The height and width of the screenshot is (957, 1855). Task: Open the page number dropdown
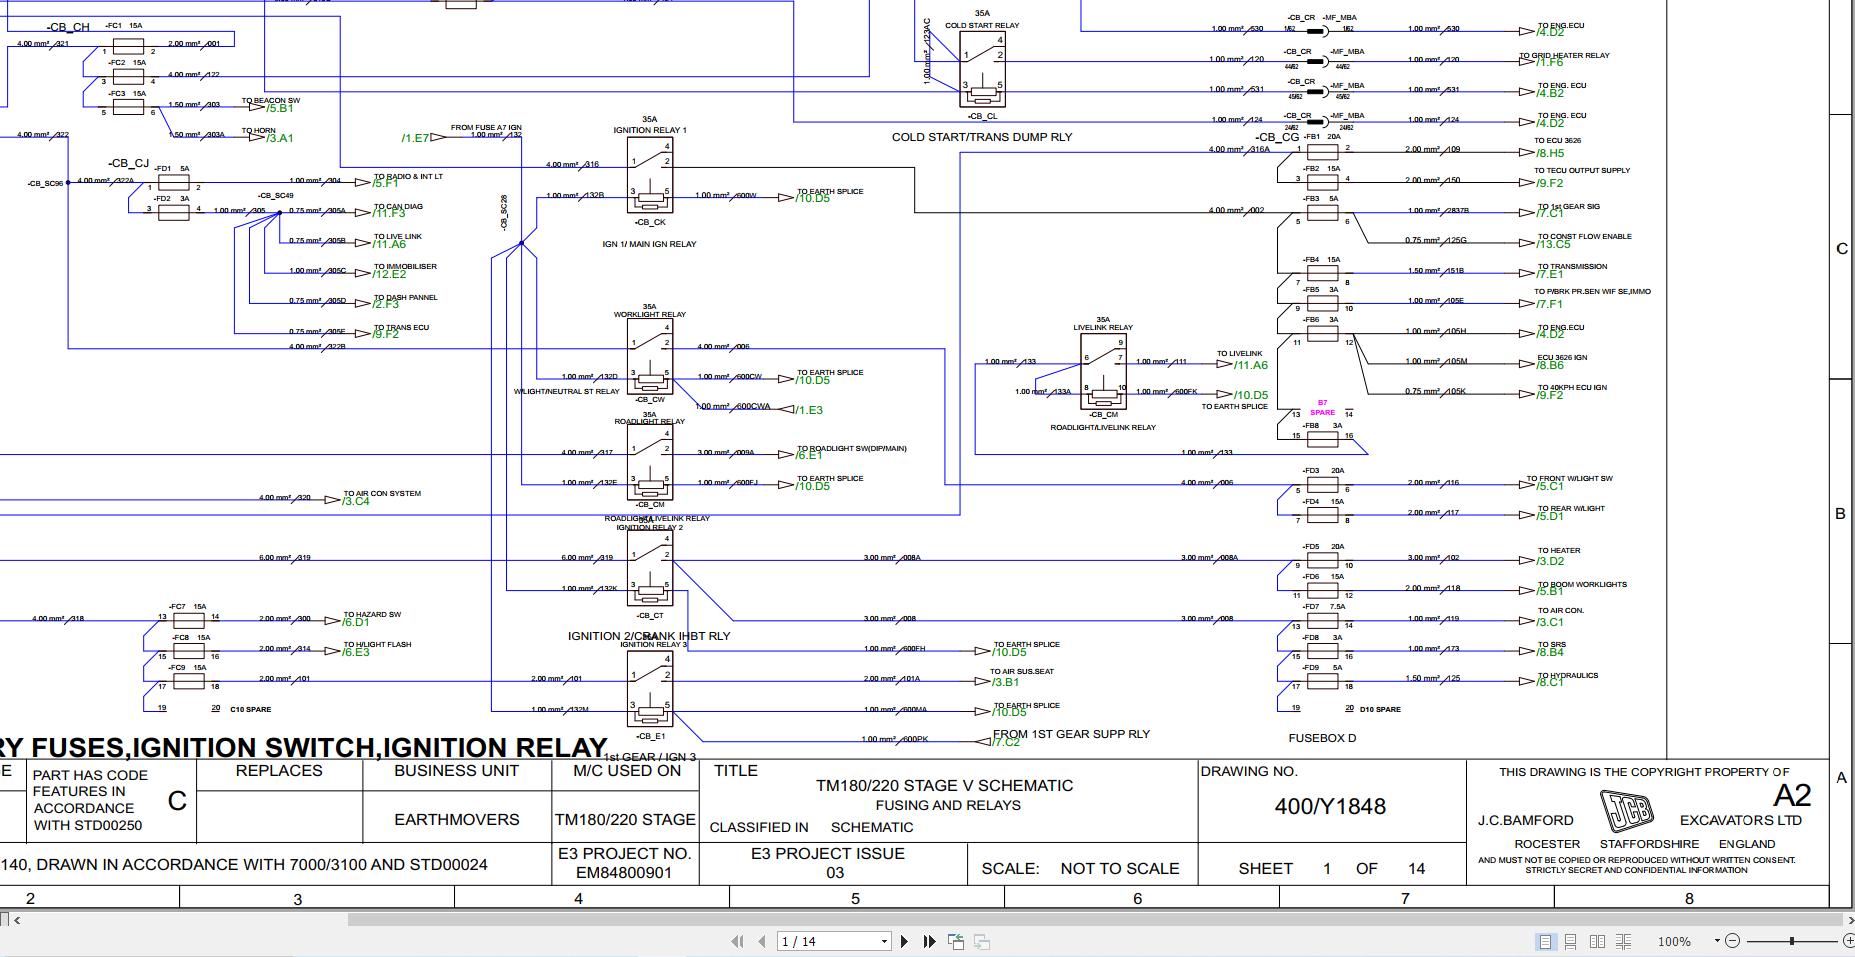pos(884,941)
